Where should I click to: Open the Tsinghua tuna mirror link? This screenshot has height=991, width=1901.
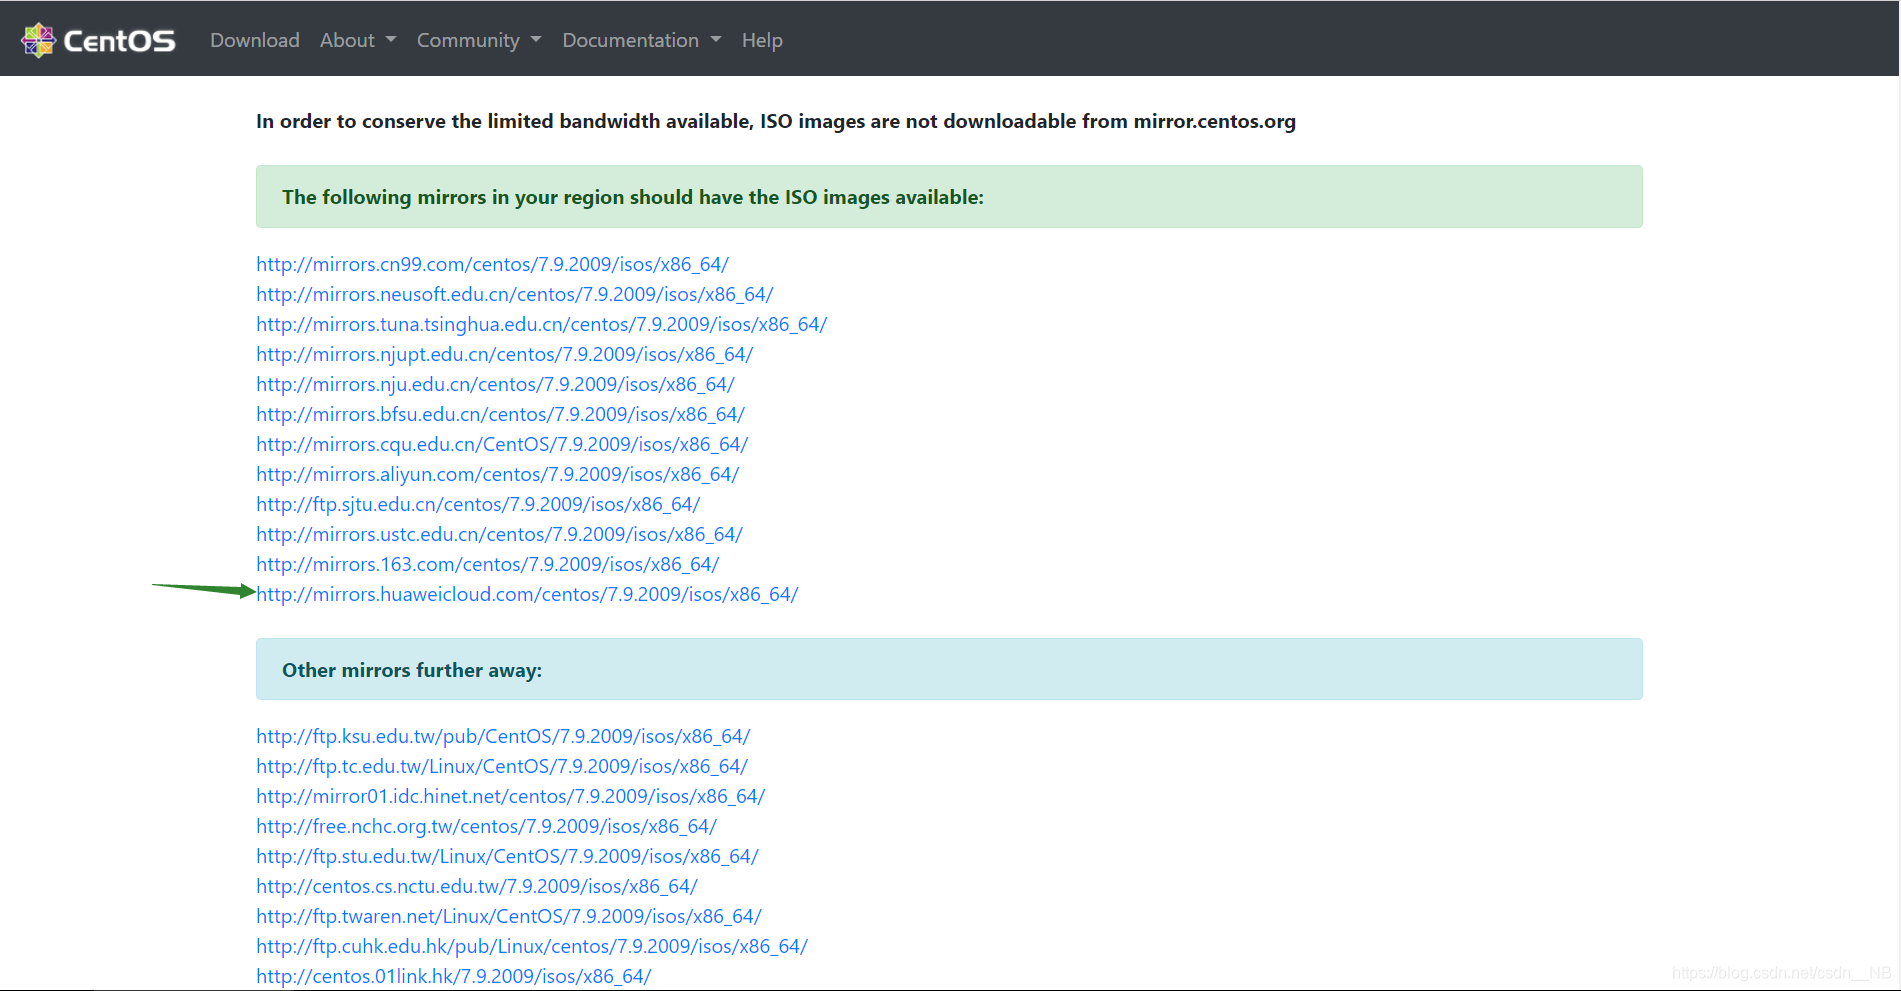pos(541,324)
